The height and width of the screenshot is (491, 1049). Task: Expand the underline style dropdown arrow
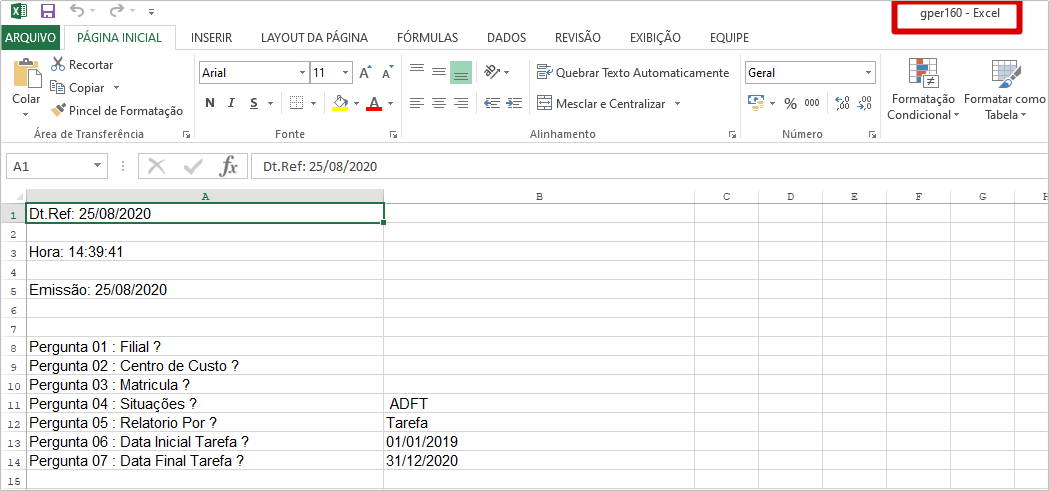coord(270,104)
